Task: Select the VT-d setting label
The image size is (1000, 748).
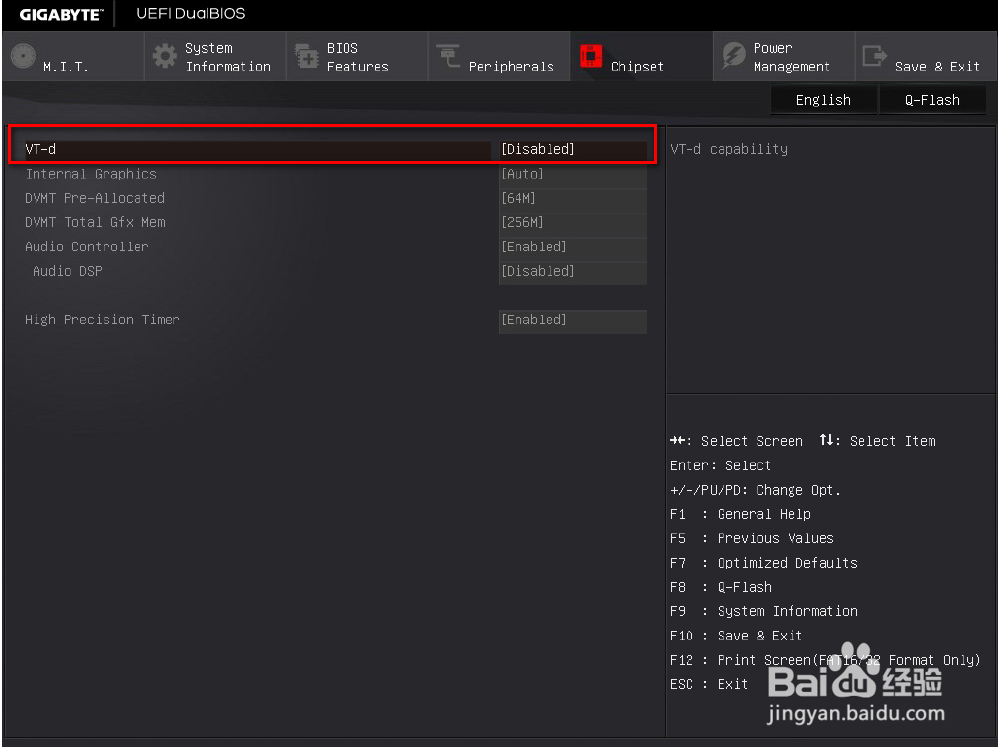Action: (41, 149)
